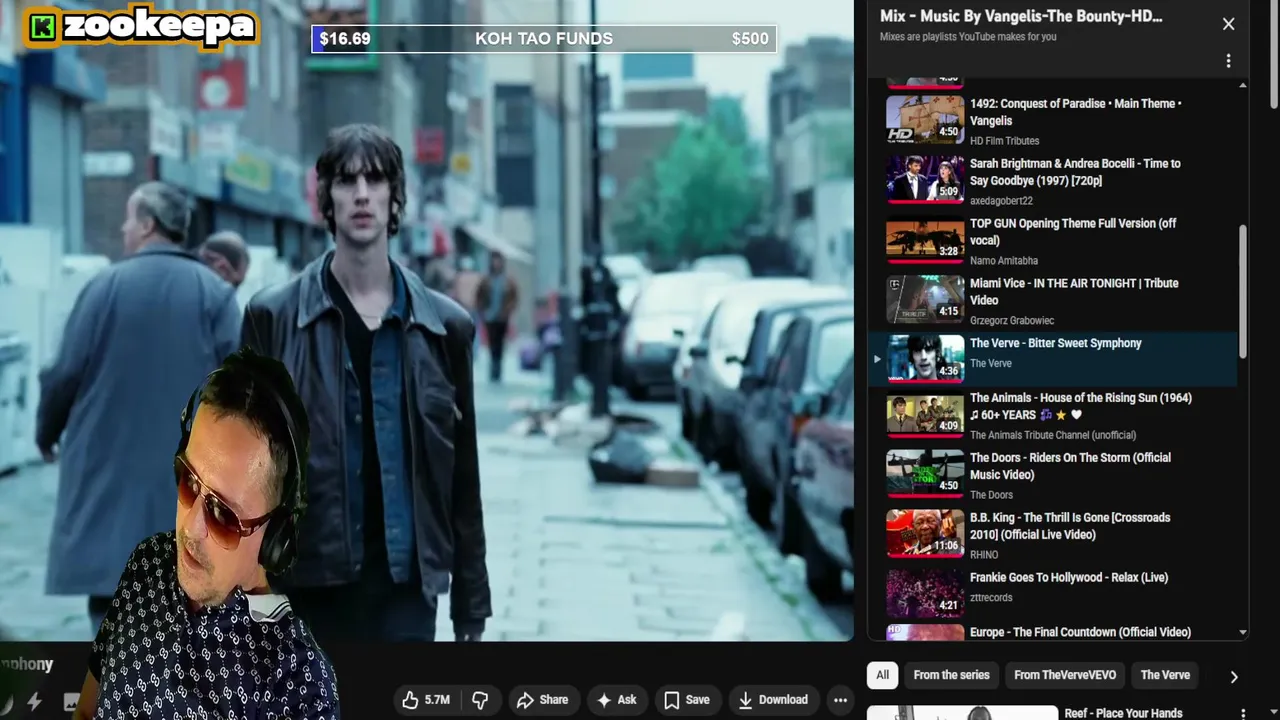
Task: Click the main video player area
Action: click(x=427, y=320)
